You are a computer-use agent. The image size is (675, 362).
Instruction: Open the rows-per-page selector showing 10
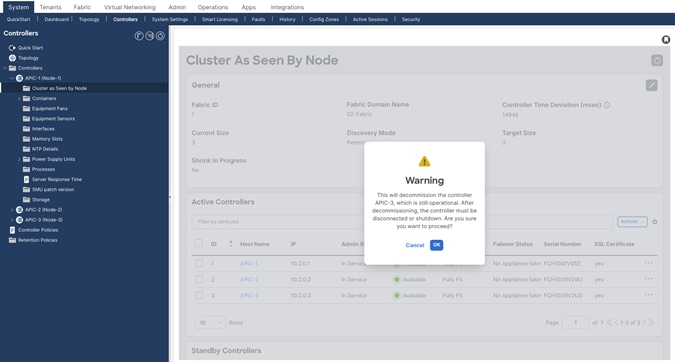point(210,322)
